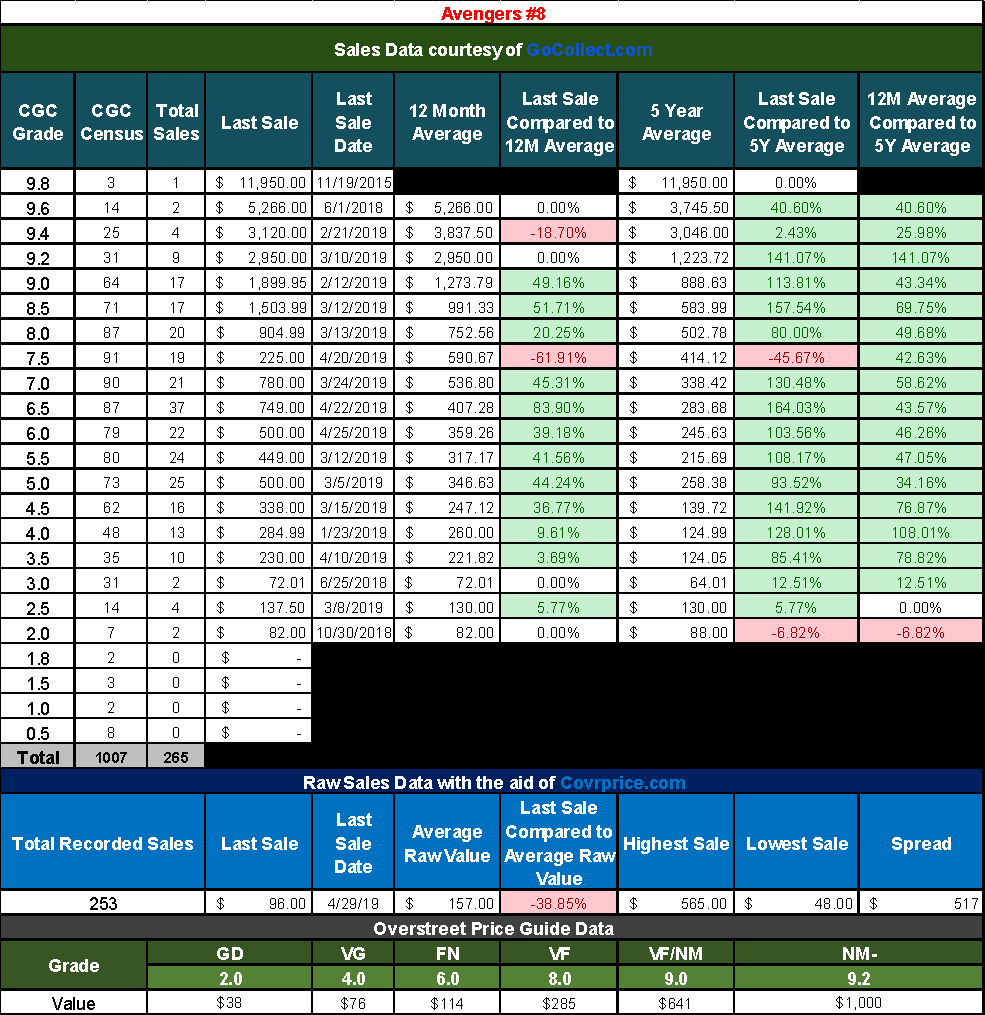Select the Average Raw Value header
This screenshot has width=985, height=1015.
coord(447,843)
